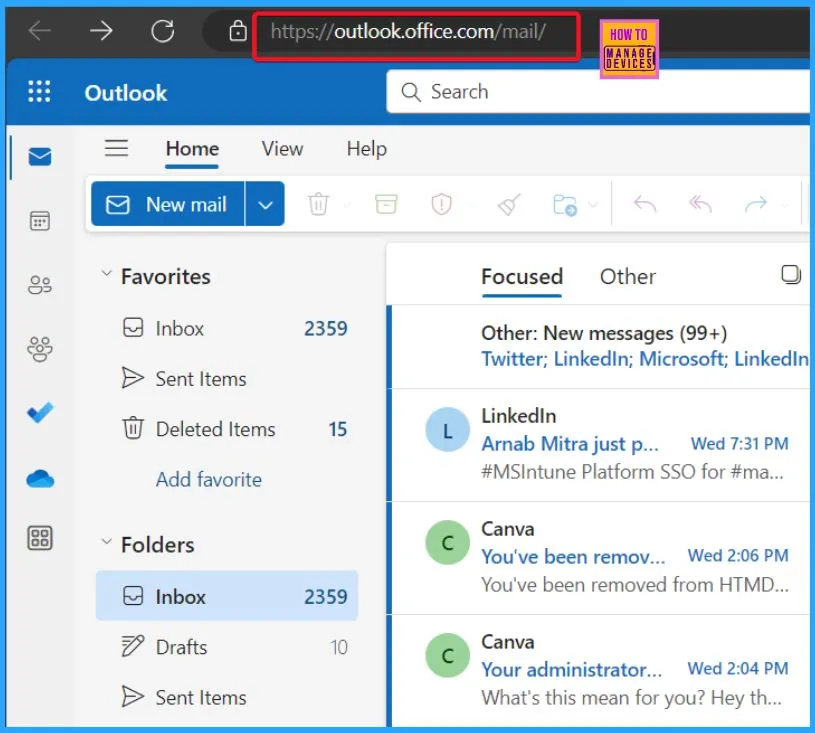Click the Delete trash toolbar icon

point(318,204)
